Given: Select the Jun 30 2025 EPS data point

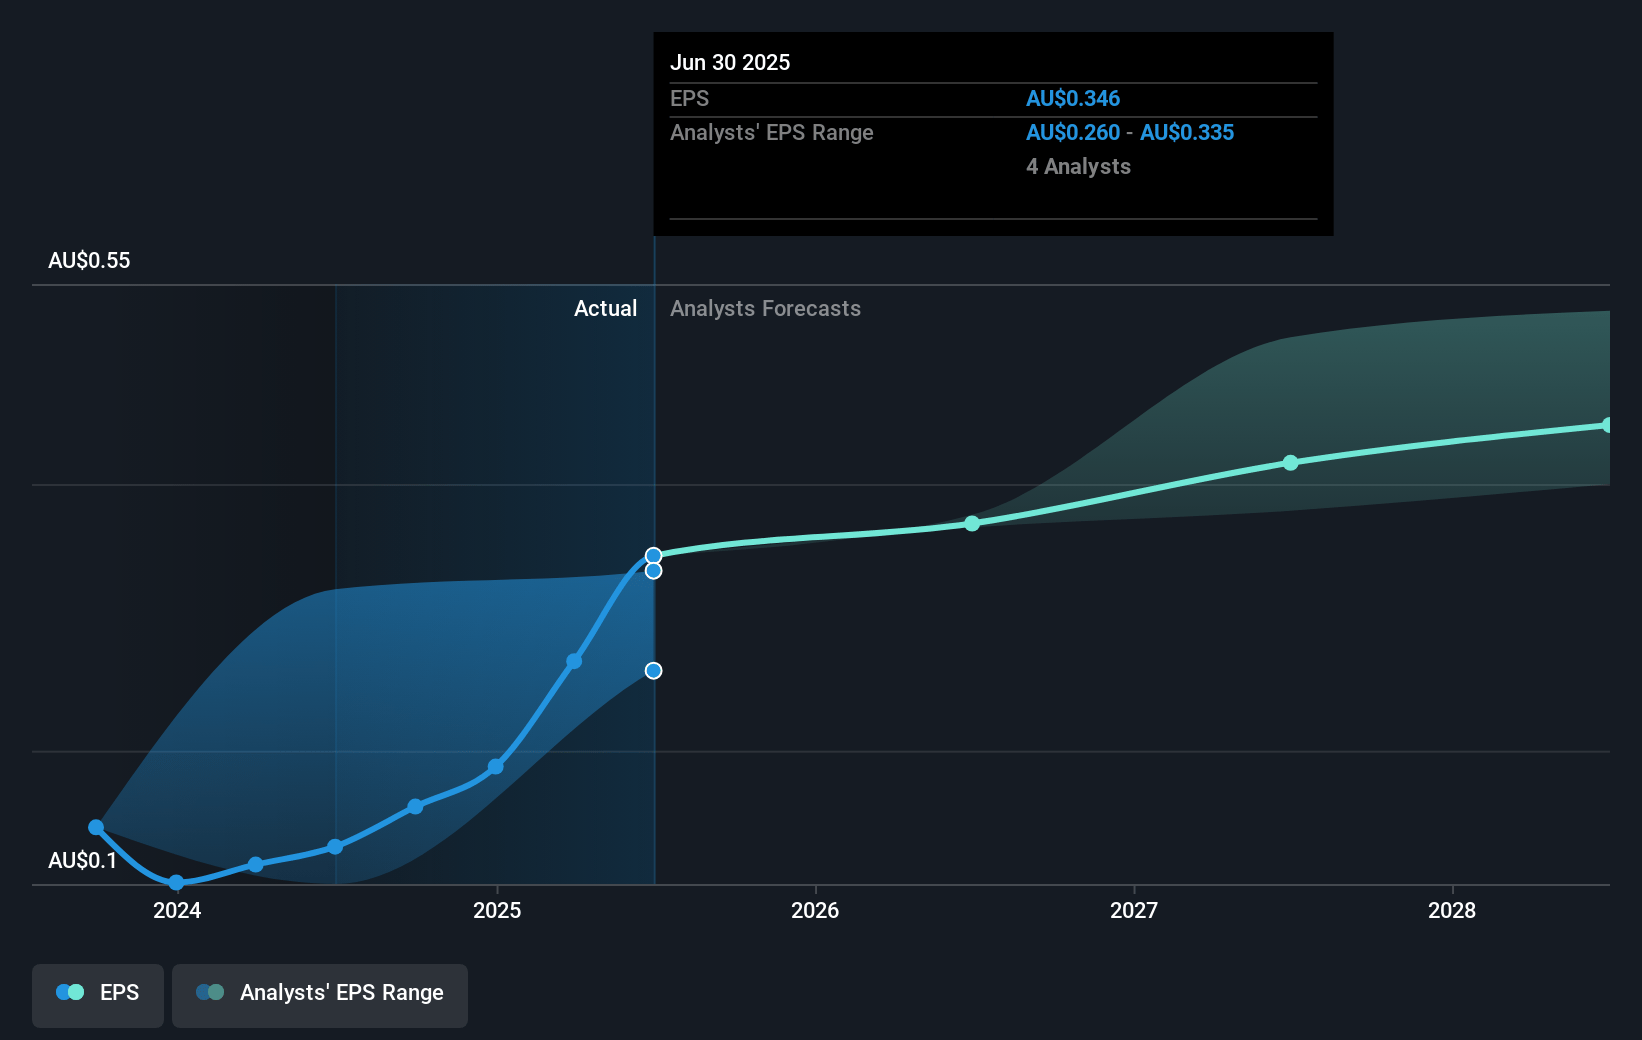Looking at the screenshot, I should click(x=653, y=556).
